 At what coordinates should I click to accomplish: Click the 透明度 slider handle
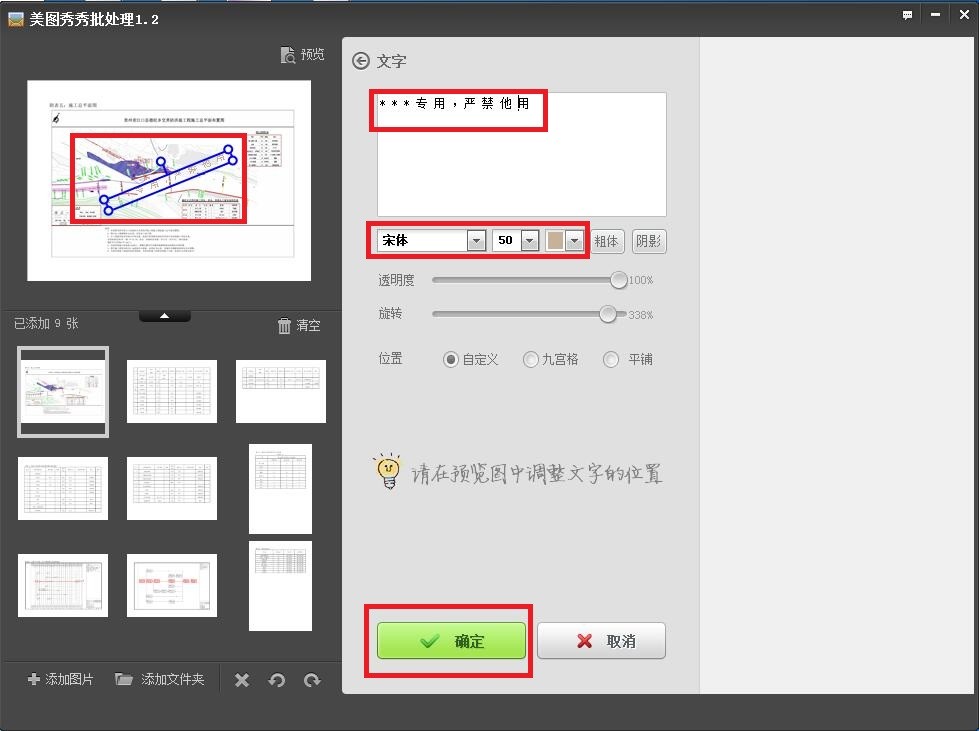click(x=619, y=280)
